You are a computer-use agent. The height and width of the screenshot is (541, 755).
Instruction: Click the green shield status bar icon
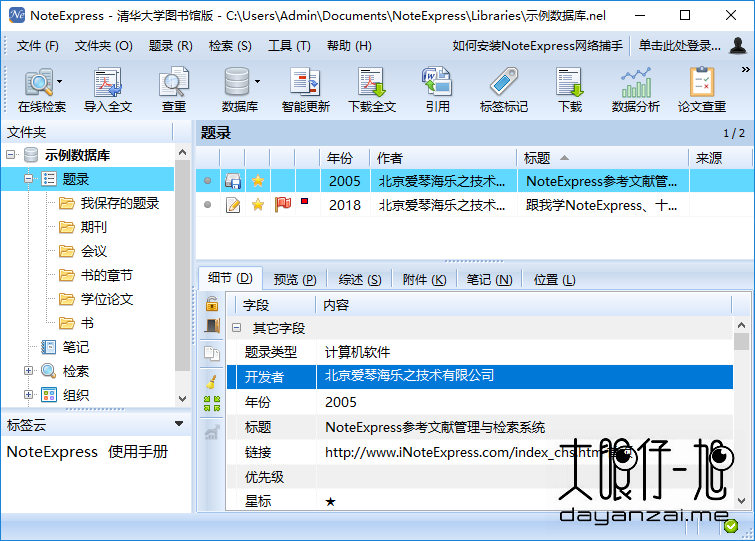tap(731, 526)
